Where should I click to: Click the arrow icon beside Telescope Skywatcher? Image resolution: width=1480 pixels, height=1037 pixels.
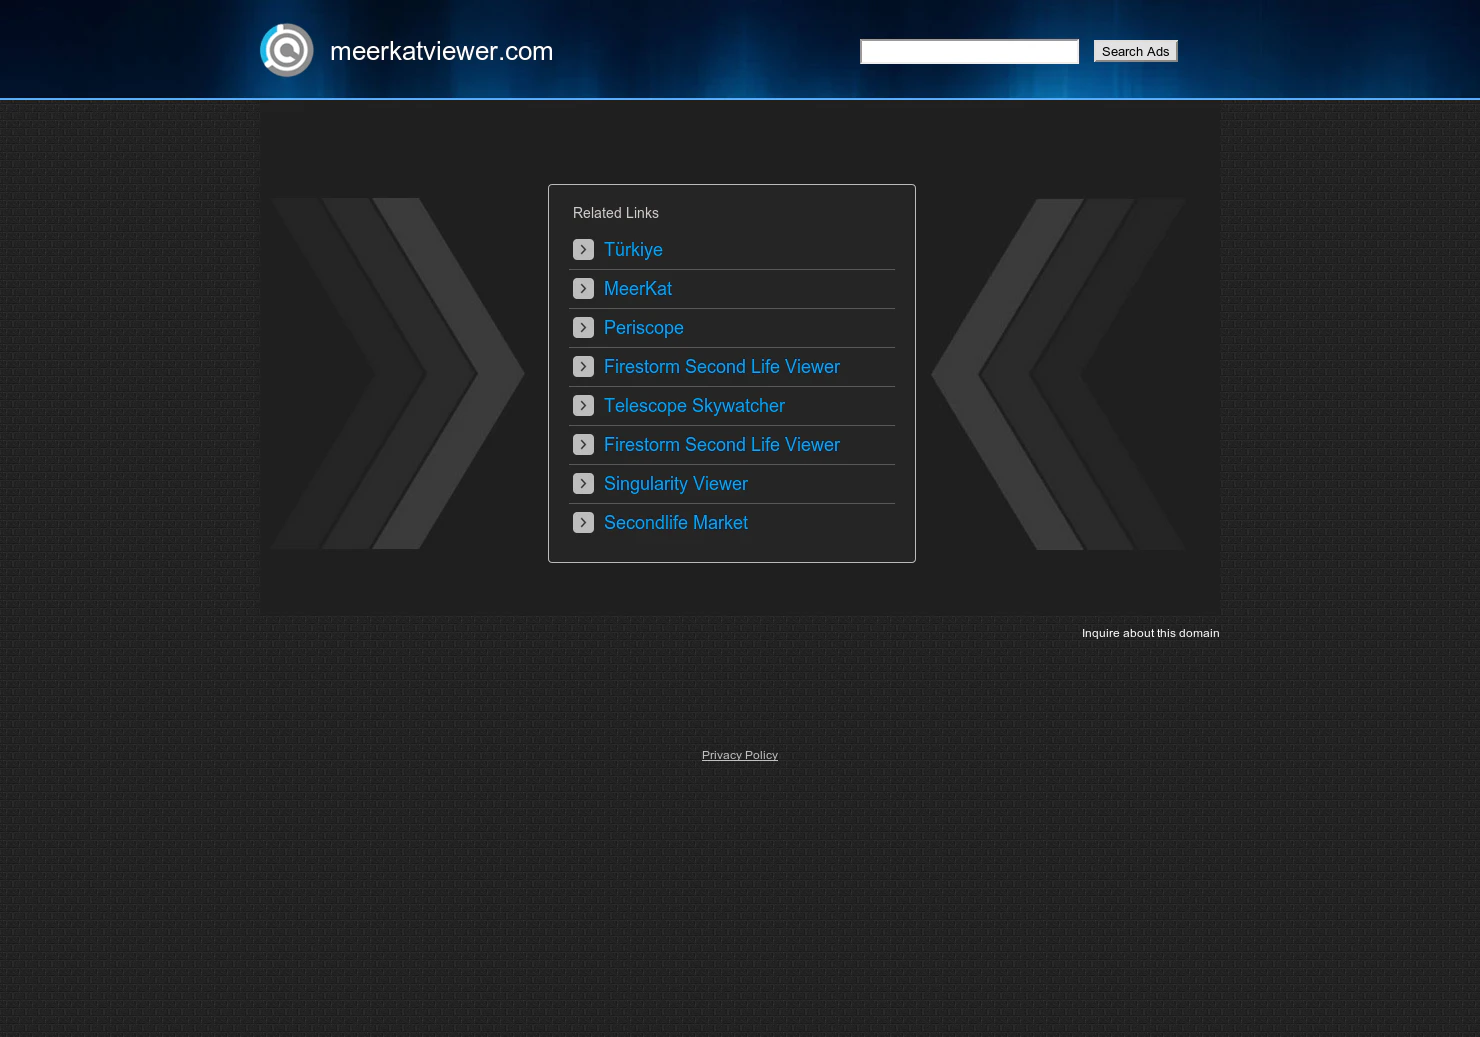coord(584,406)
